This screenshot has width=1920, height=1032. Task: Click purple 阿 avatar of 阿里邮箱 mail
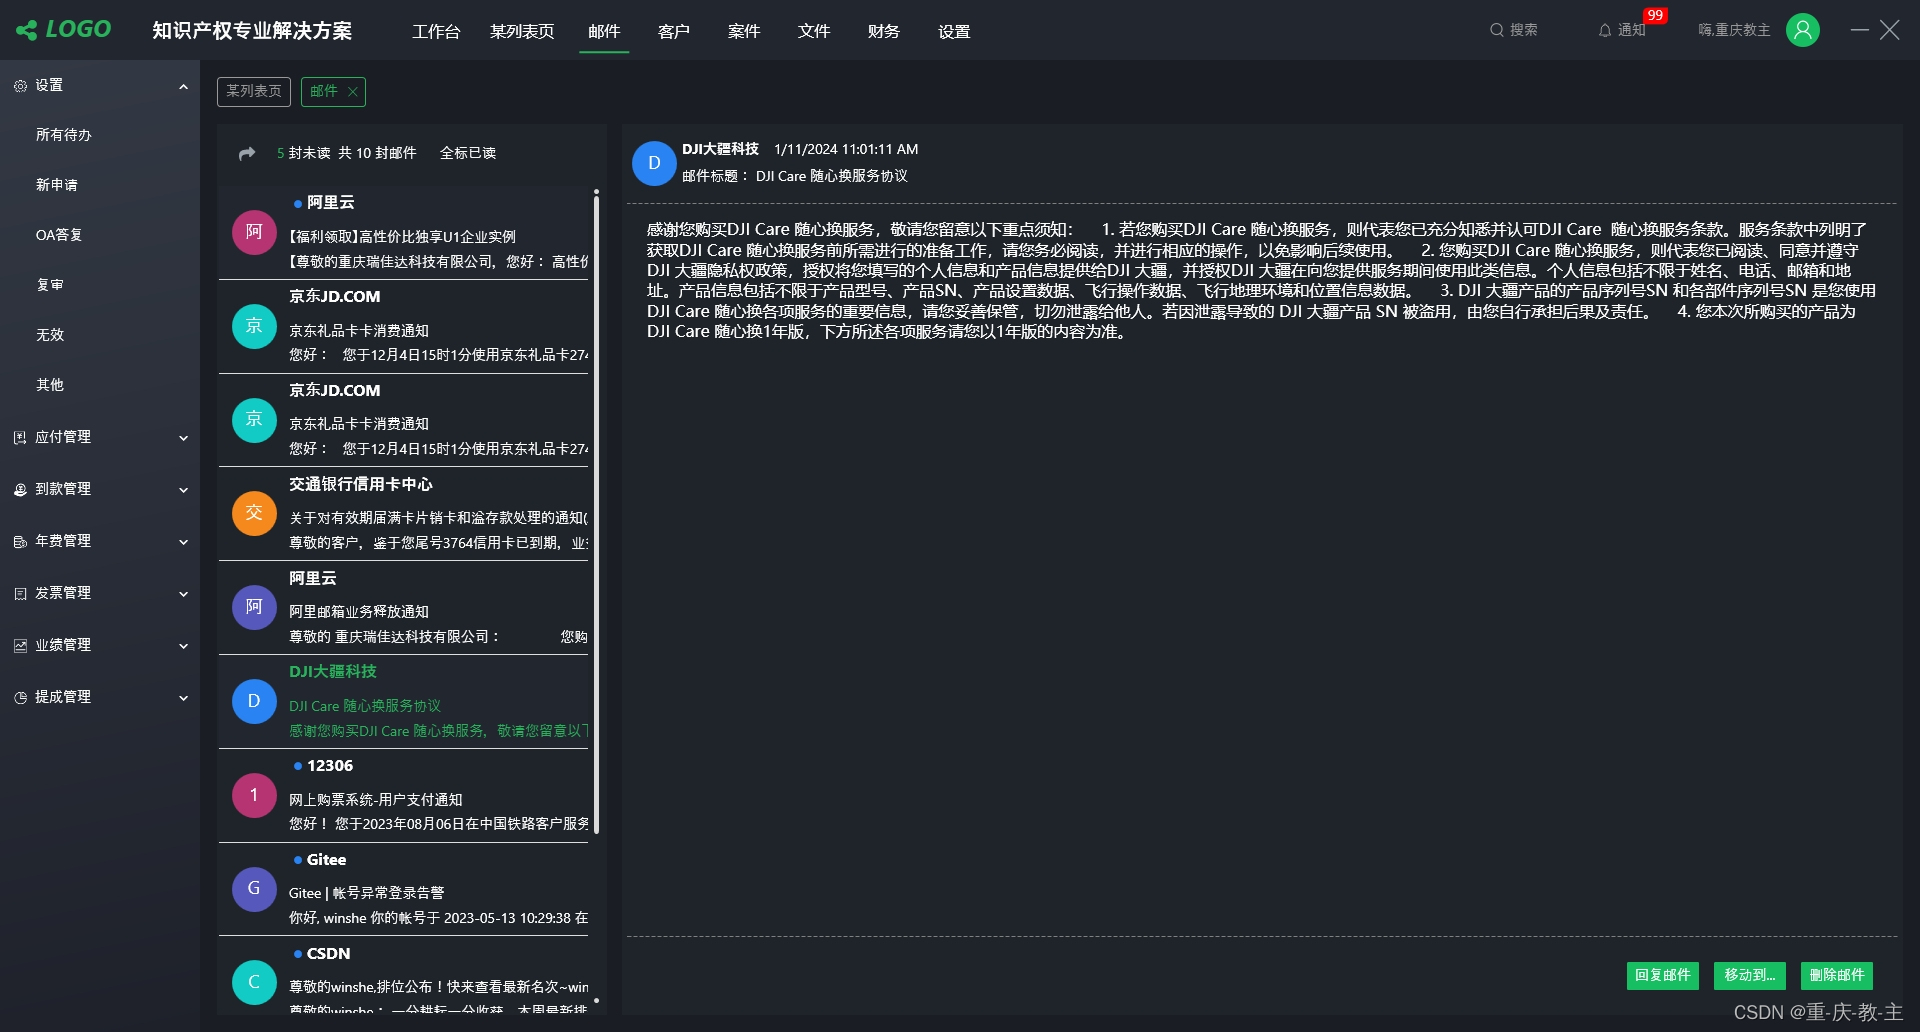[x=254, y=607]
